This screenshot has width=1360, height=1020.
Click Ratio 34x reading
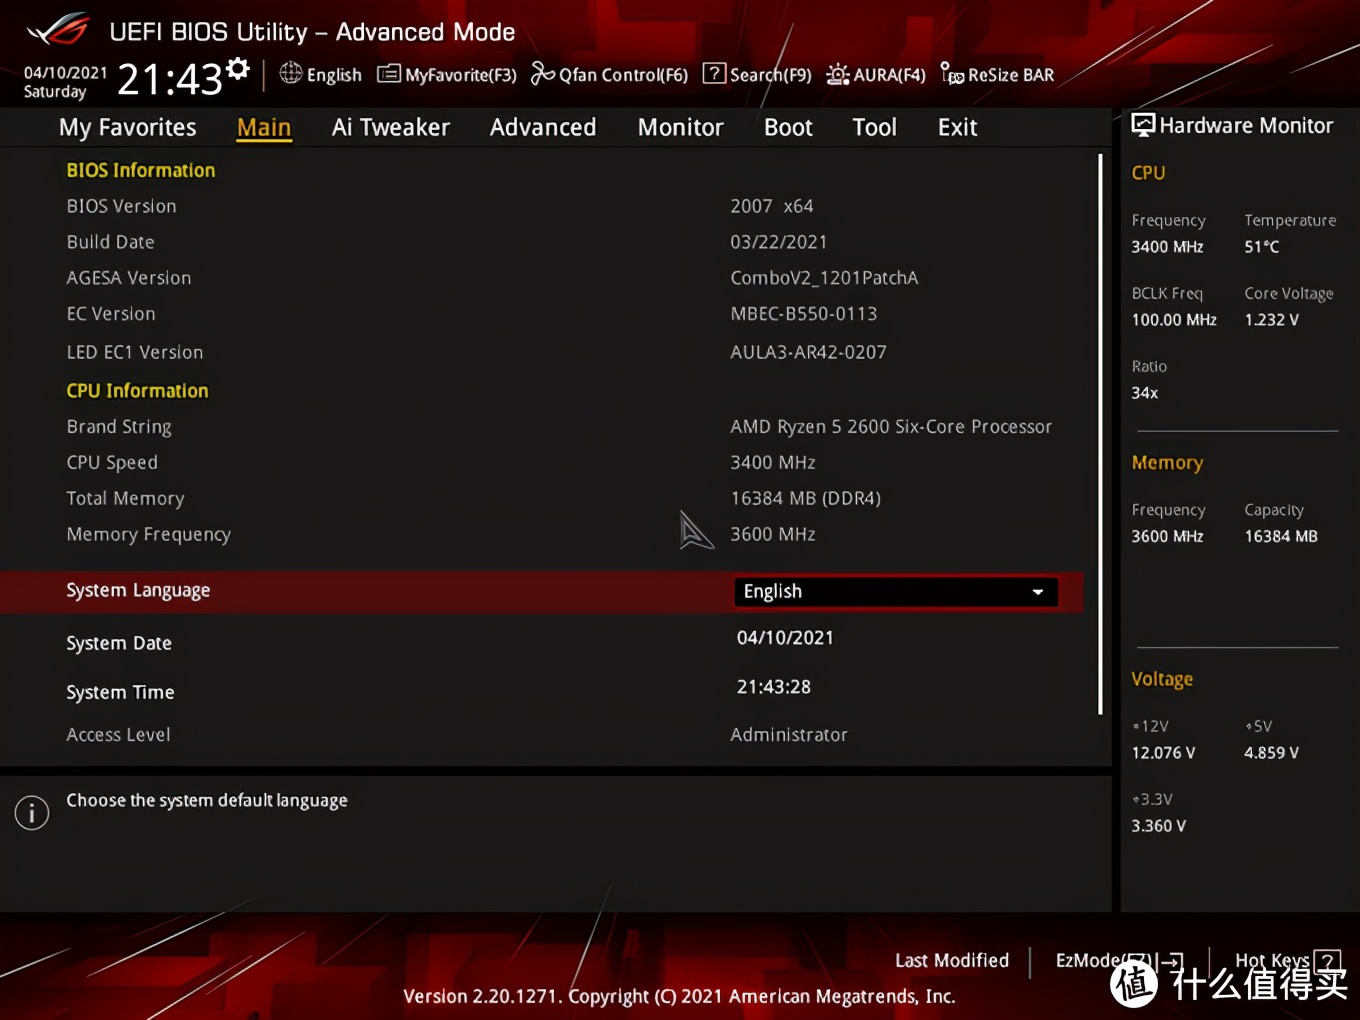point(1145,393)
